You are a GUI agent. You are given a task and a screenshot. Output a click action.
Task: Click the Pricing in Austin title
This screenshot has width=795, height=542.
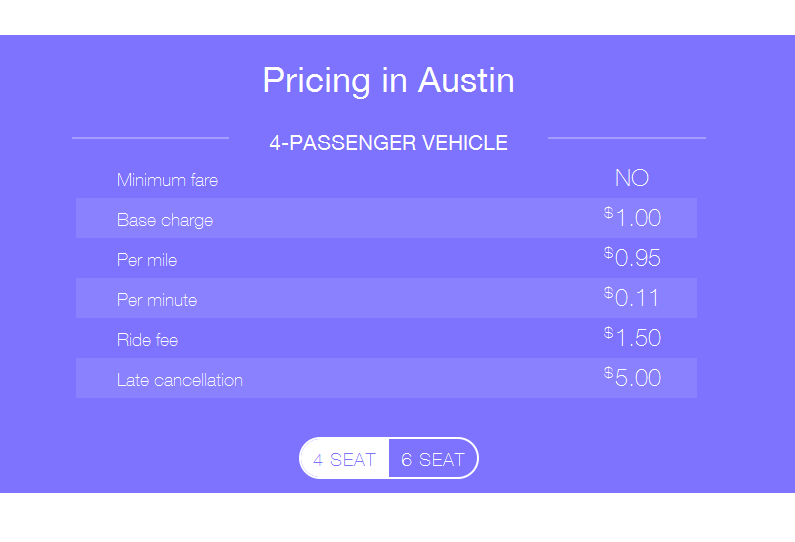pos(388,80)
